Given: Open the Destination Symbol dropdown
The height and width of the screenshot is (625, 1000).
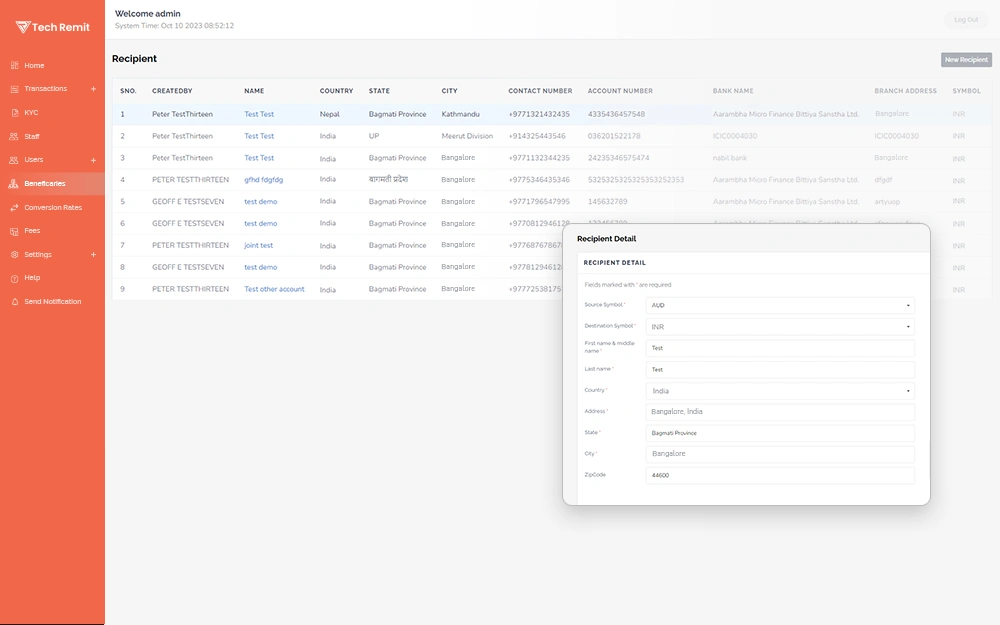Looking at the screenshot, I should click(780, 327).
